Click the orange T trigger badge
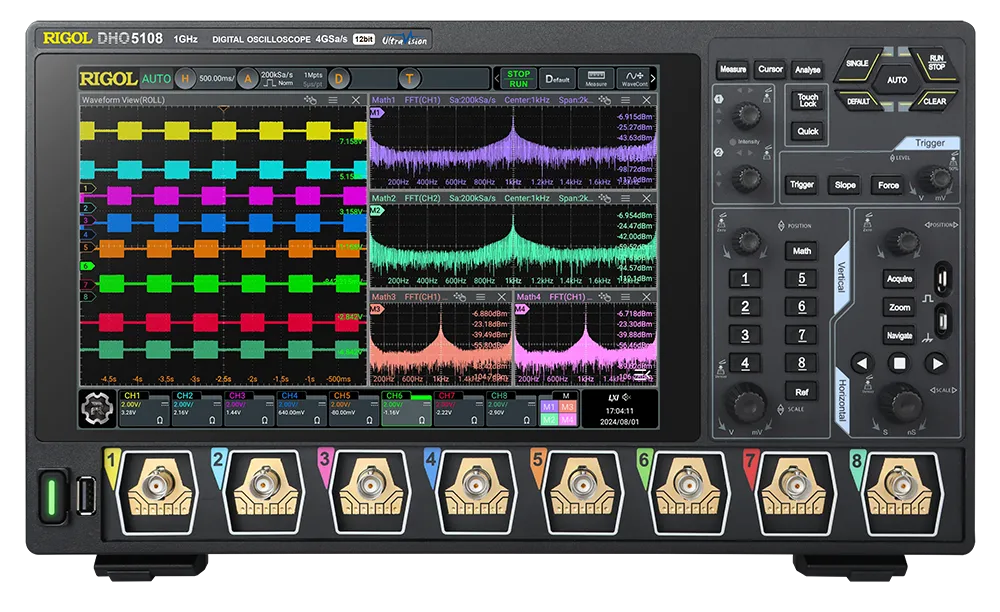1000x612 pixels. [x=409, y=79]
